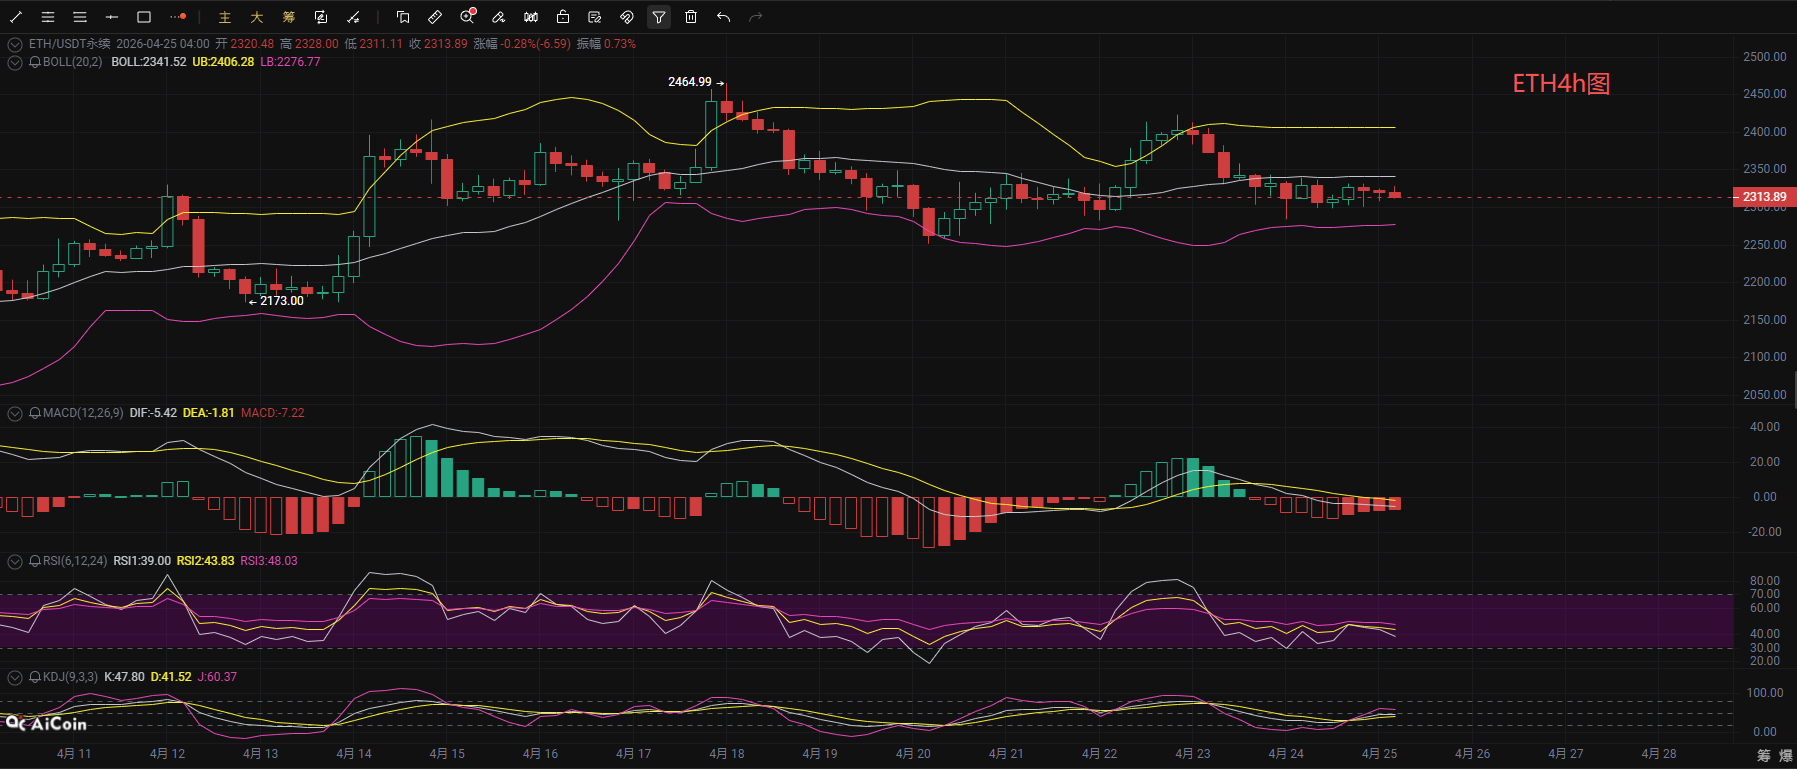Select the 大 toolbar tab
Image resolution: width=1797 pixels, height=769 pixels.
(x=257, y=17)
